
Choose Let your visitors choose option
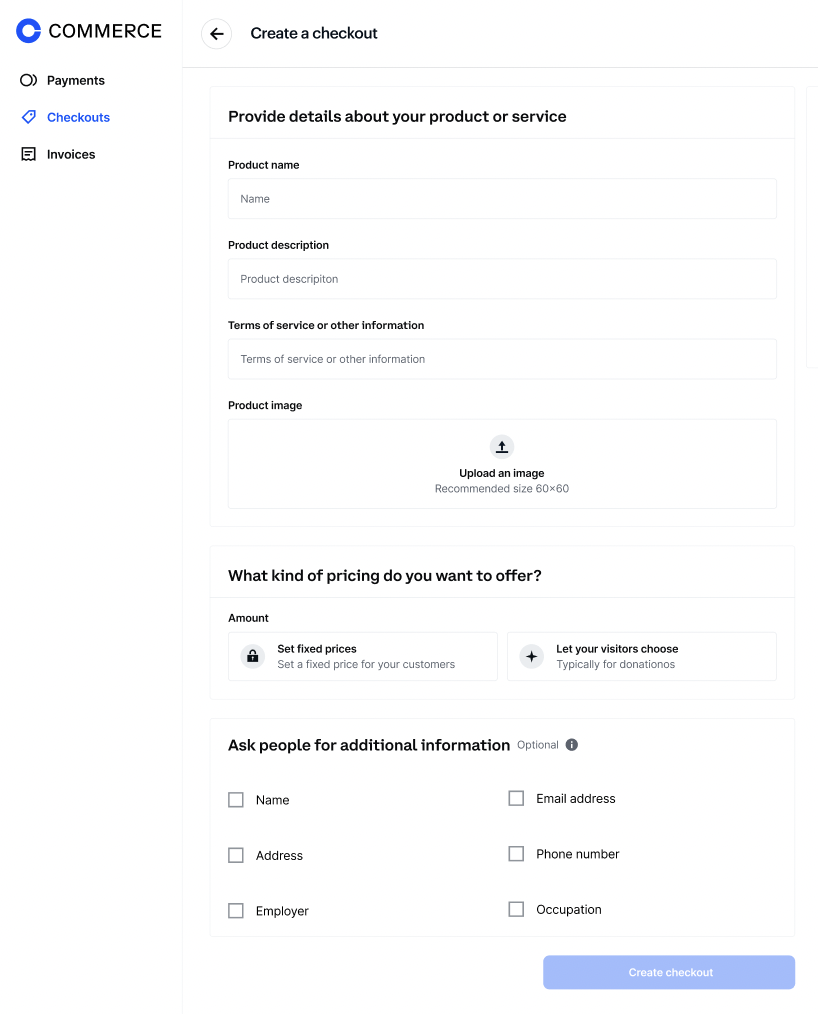pos(641,657)
